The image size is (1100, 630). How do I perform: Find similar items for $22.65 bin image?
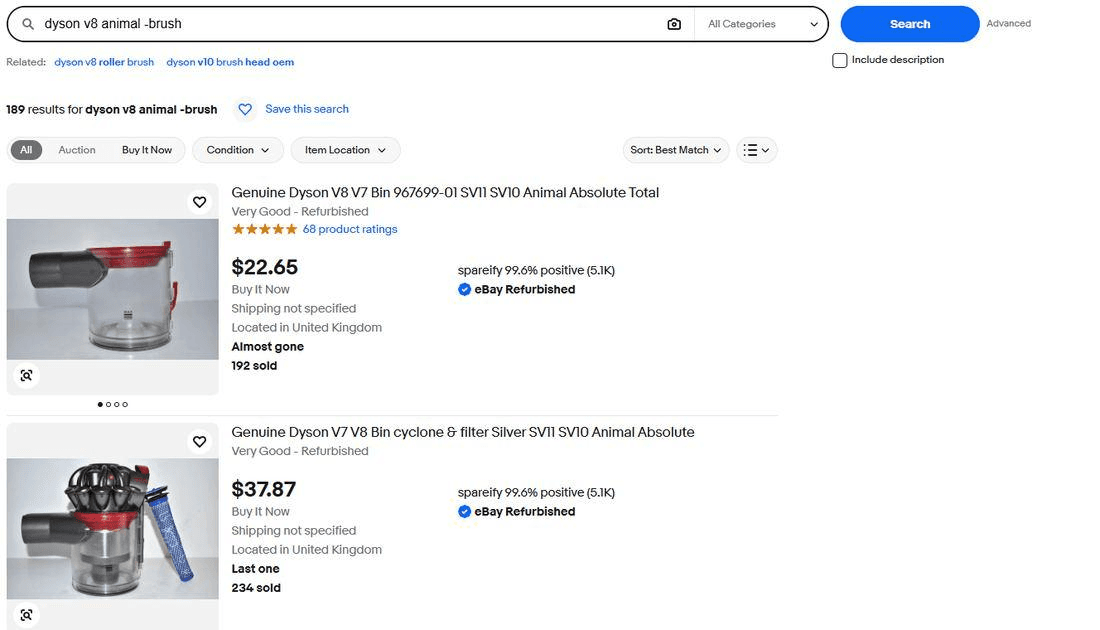[x=26, y=375]
